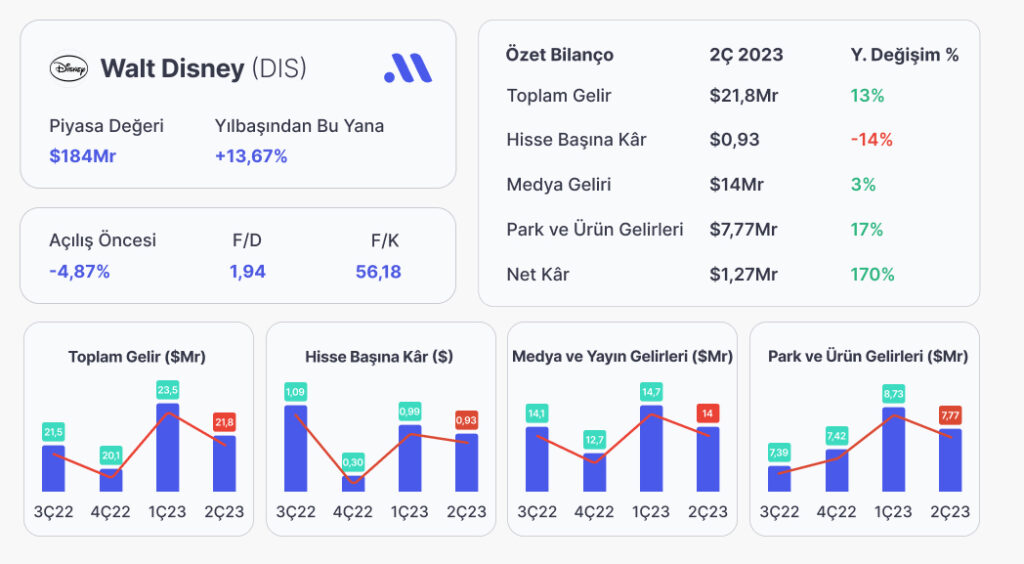
Task: Click the 14,7 label in media chart
Action: coord(651,392)
